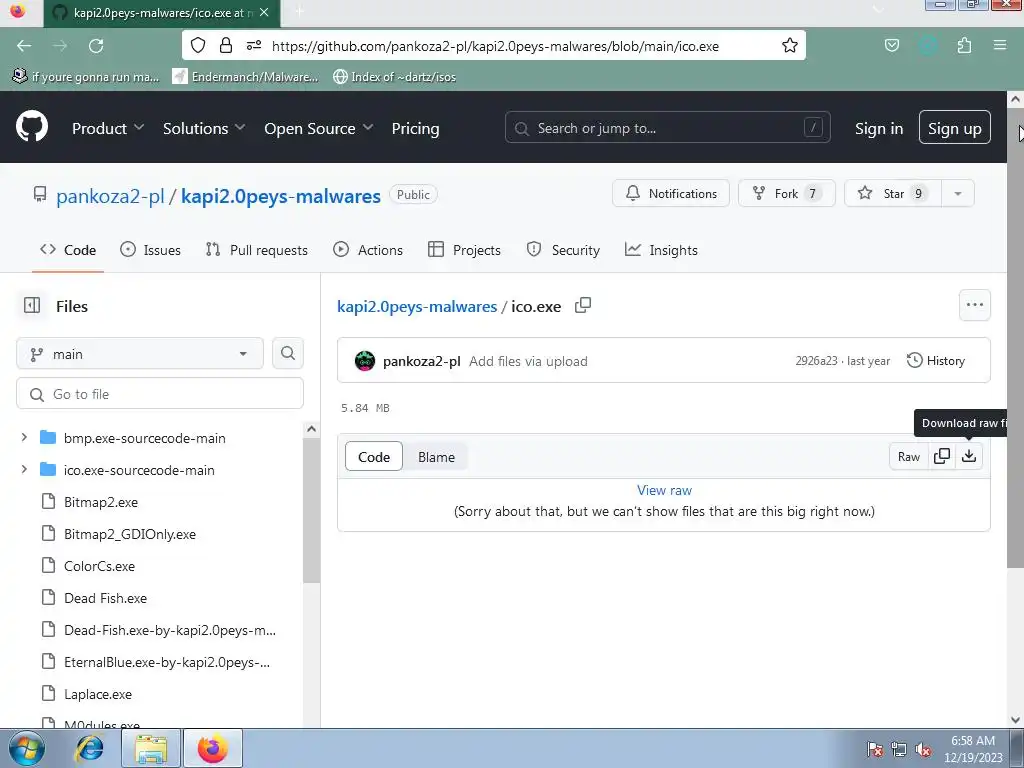Open the Star list dropdown arrow

point(957,193)
